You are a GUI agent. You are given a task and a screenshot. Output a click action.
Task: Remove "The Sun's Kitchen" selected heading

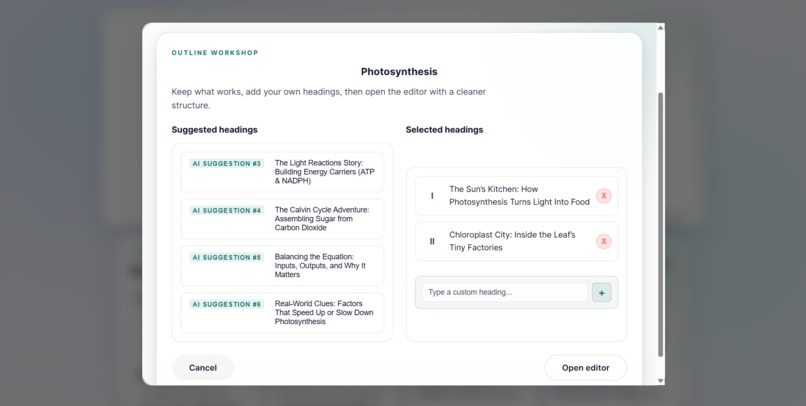point(603,196)
